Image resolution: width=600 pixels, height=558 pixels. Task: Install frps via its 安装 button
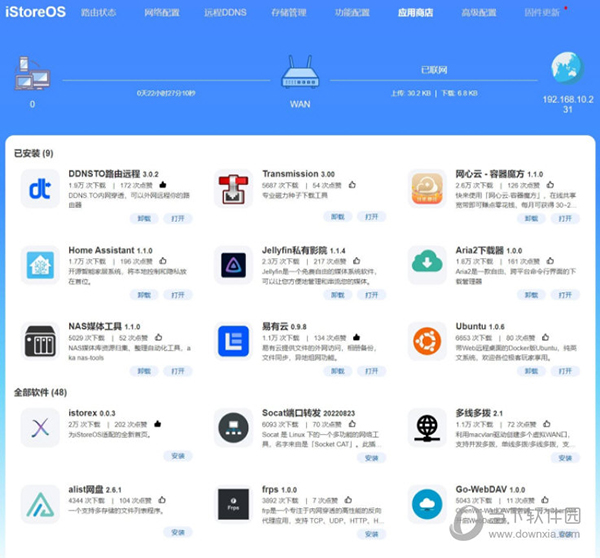[x=371, y=534]
